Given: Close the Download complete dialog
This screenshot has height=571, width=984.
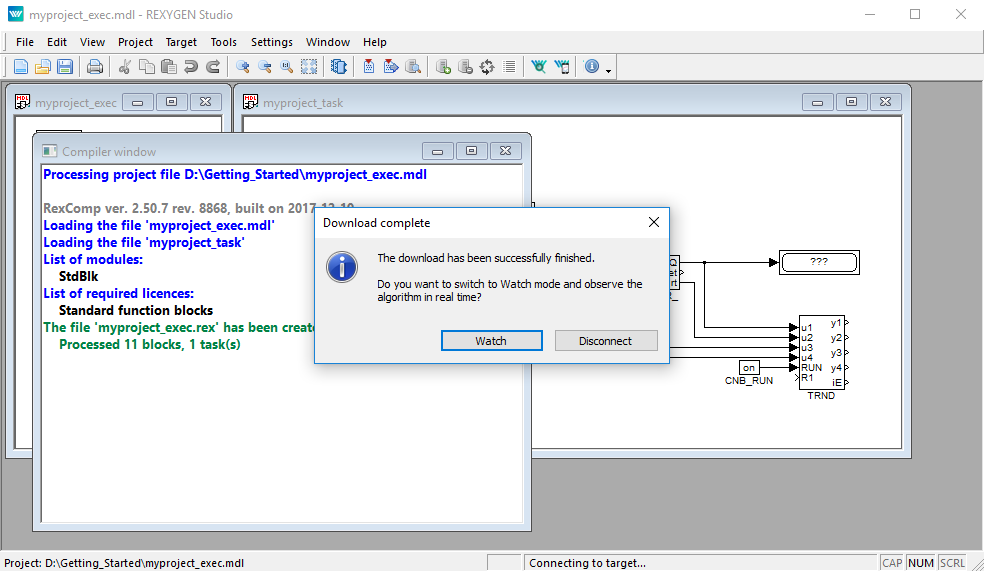Looking at the screenshot, I should (x=653, y=223).
